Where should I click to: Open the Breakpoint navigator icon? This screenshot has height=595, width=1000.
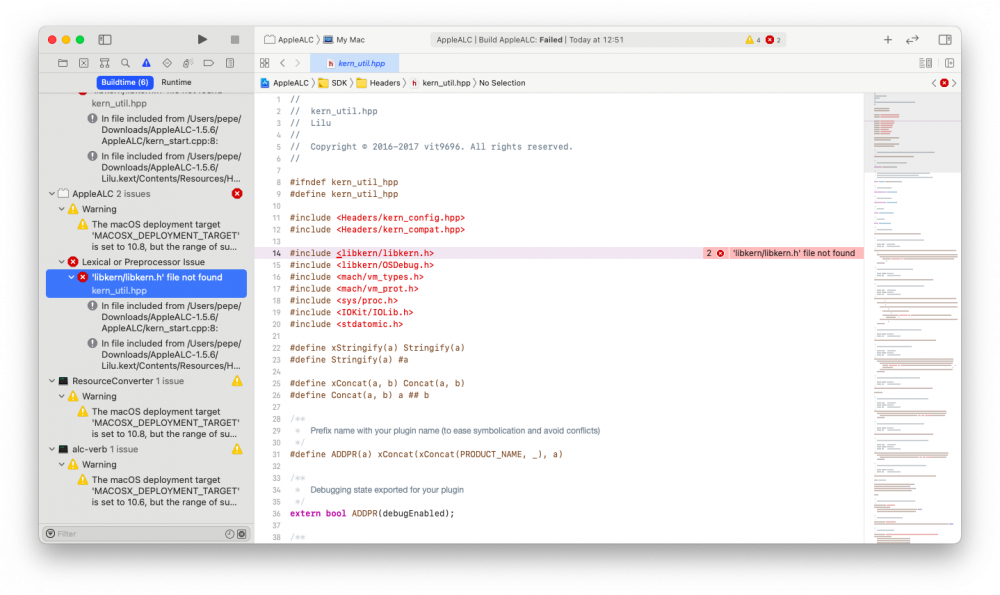tap(209, 63)
